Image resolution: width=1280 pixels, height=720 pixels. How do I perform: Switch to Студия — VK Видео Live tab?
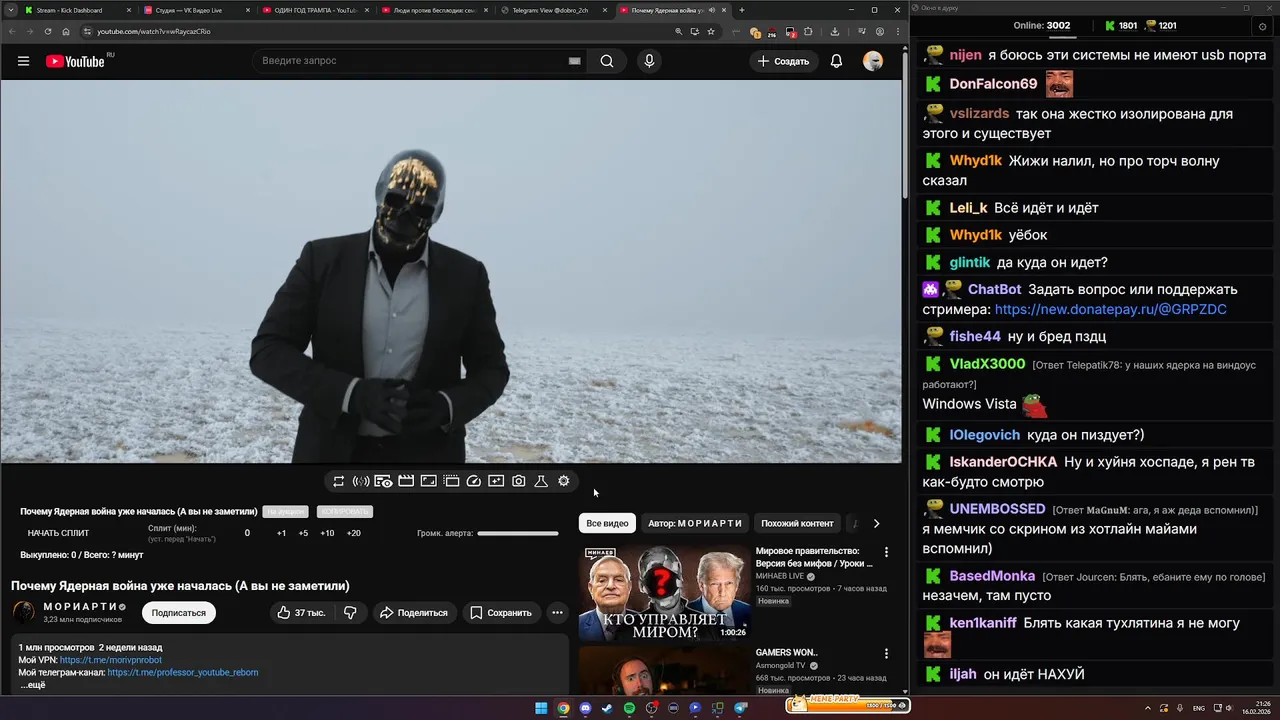click(x=197, y=10)
